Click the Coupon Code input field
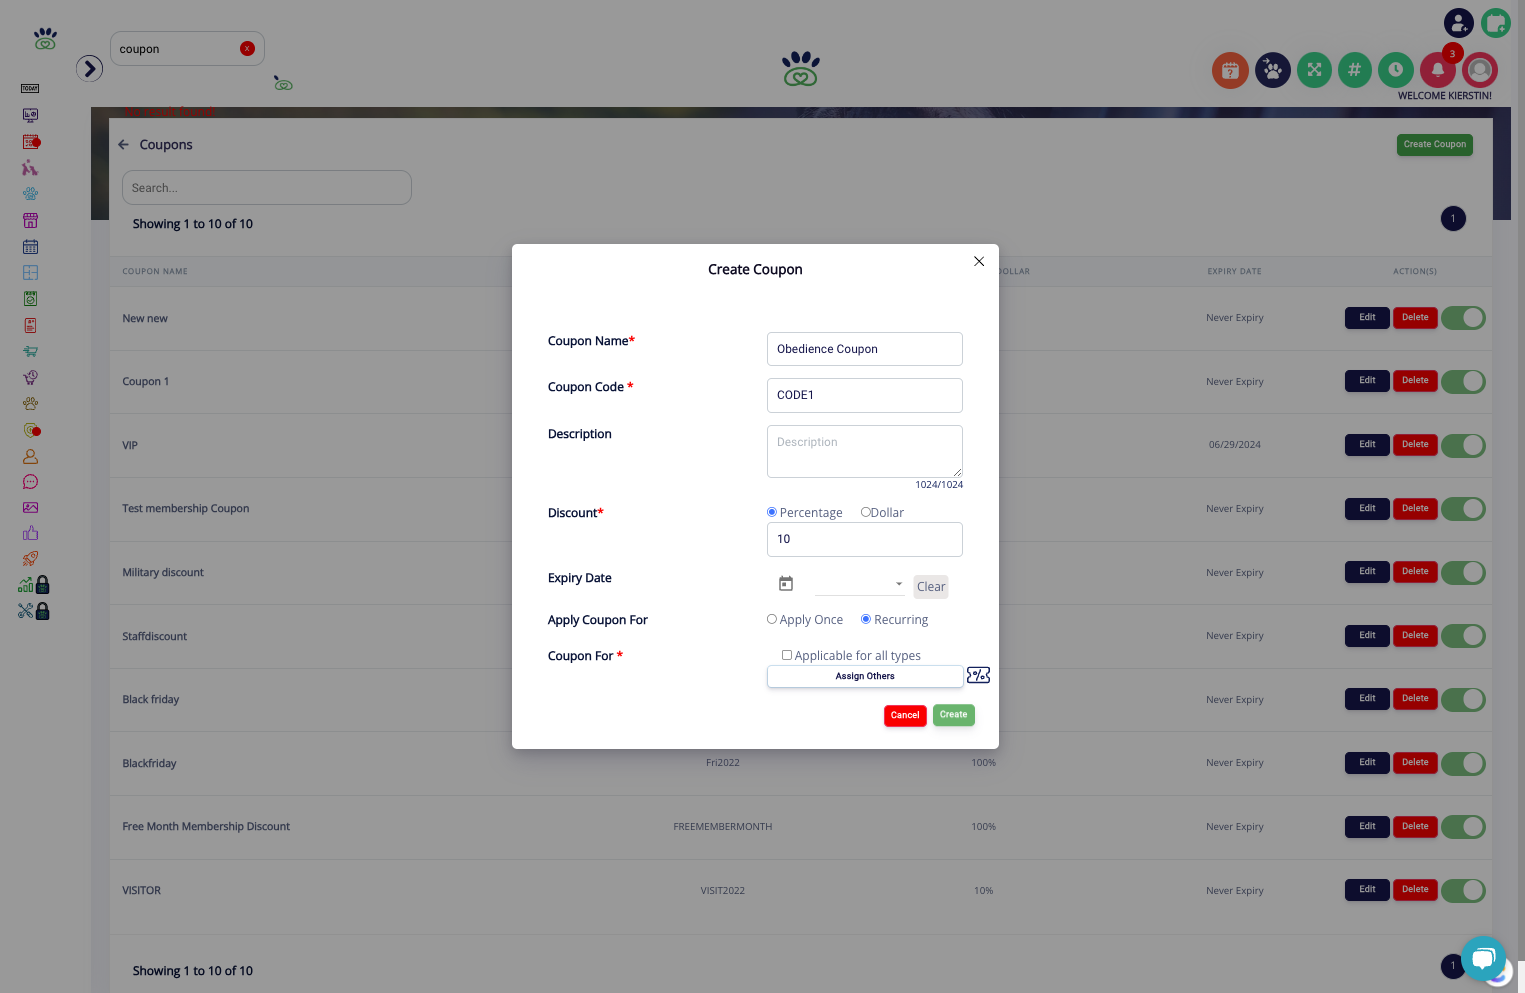The height and width of the screenshot is (993, 1525). click(x=865, y=395)
